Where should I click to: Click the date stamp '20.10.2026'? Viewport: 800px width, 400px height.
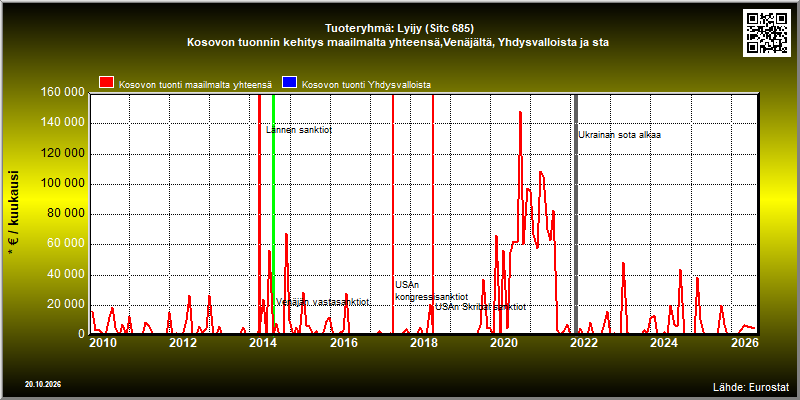click(x=43, y=384)
